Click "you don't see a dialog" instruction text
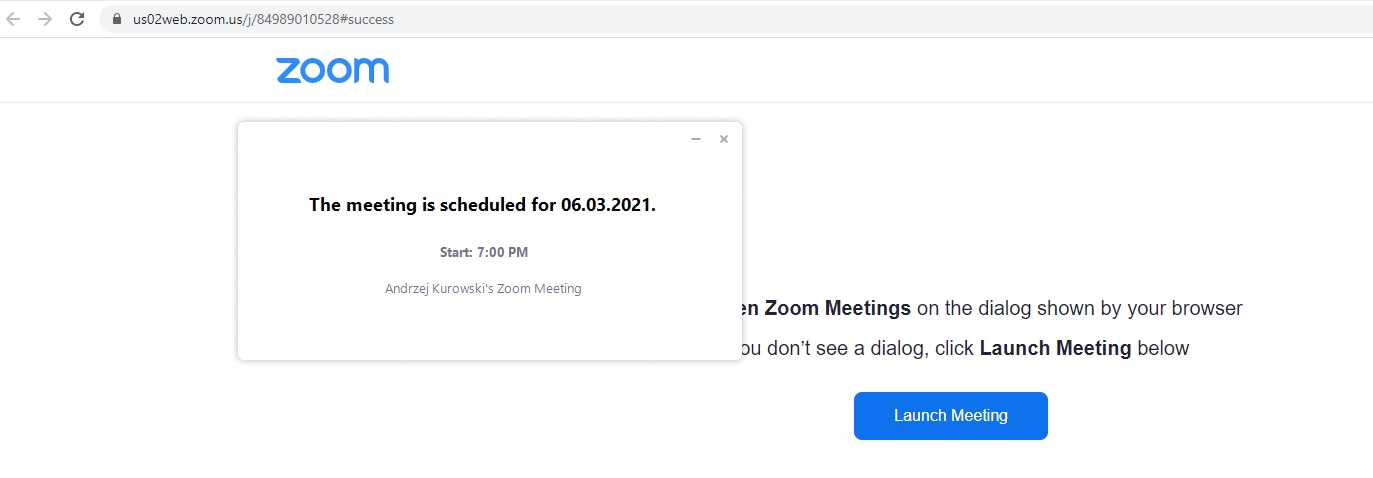This screenshot has width=1373, height=478. click(x=833, y=349)
